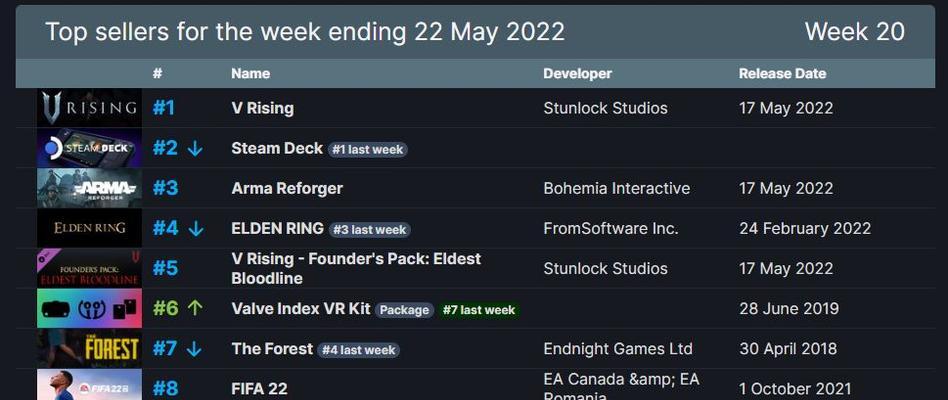Click the Package tag on Valve Index

[404, 310]
